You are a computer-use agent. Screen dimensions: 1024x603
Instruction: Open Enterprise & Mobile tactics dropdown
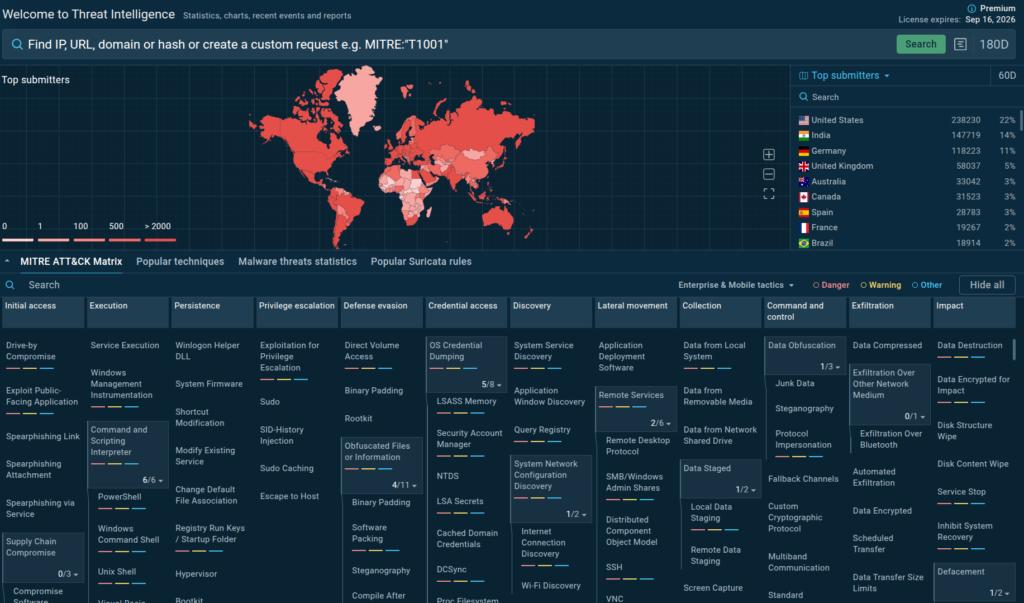pos(736,285)
